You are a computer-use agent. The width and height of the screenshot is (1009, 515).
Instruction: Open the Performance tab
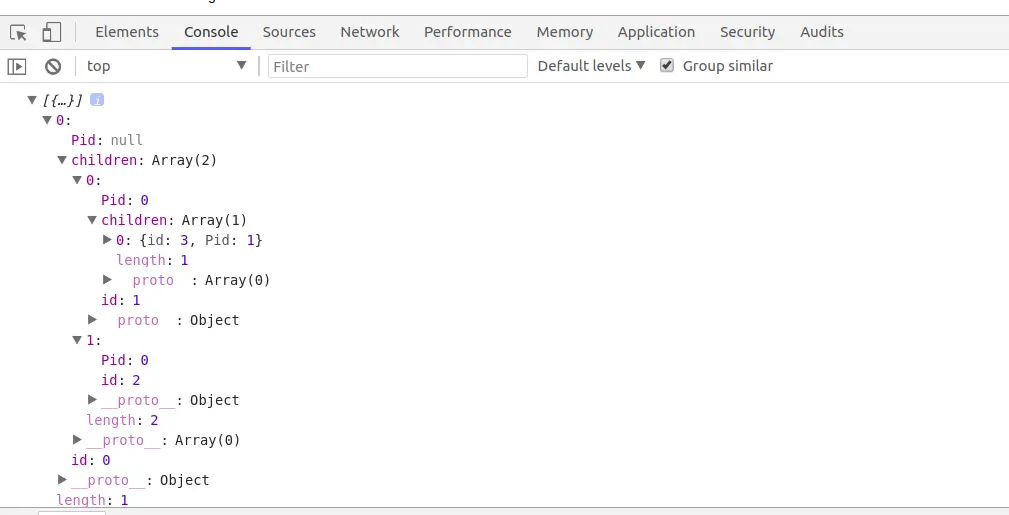pyautogui.click(x=468, y=32)
